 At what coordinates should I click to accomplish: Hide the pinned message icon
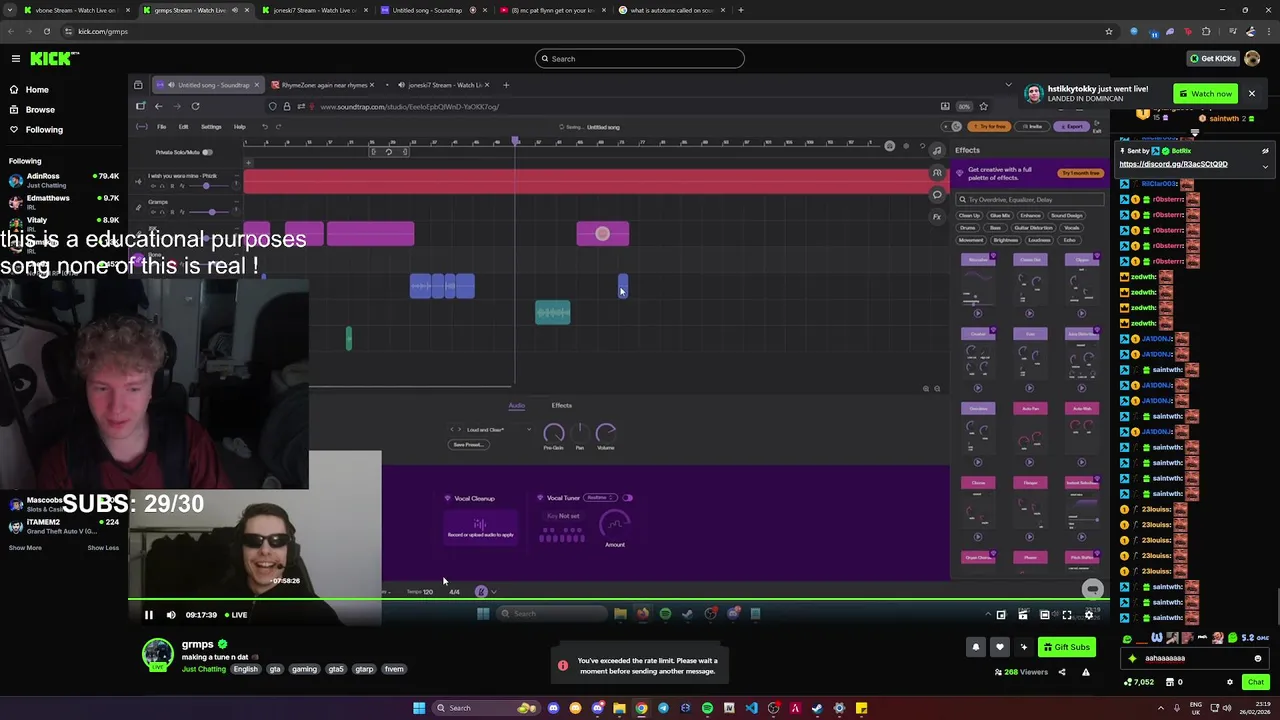click(x=1265, y=151)
